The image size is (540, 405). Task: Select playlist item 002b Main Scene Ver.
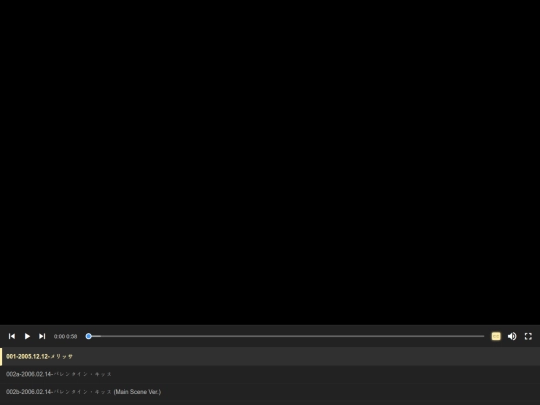click(x=270, y=392)
